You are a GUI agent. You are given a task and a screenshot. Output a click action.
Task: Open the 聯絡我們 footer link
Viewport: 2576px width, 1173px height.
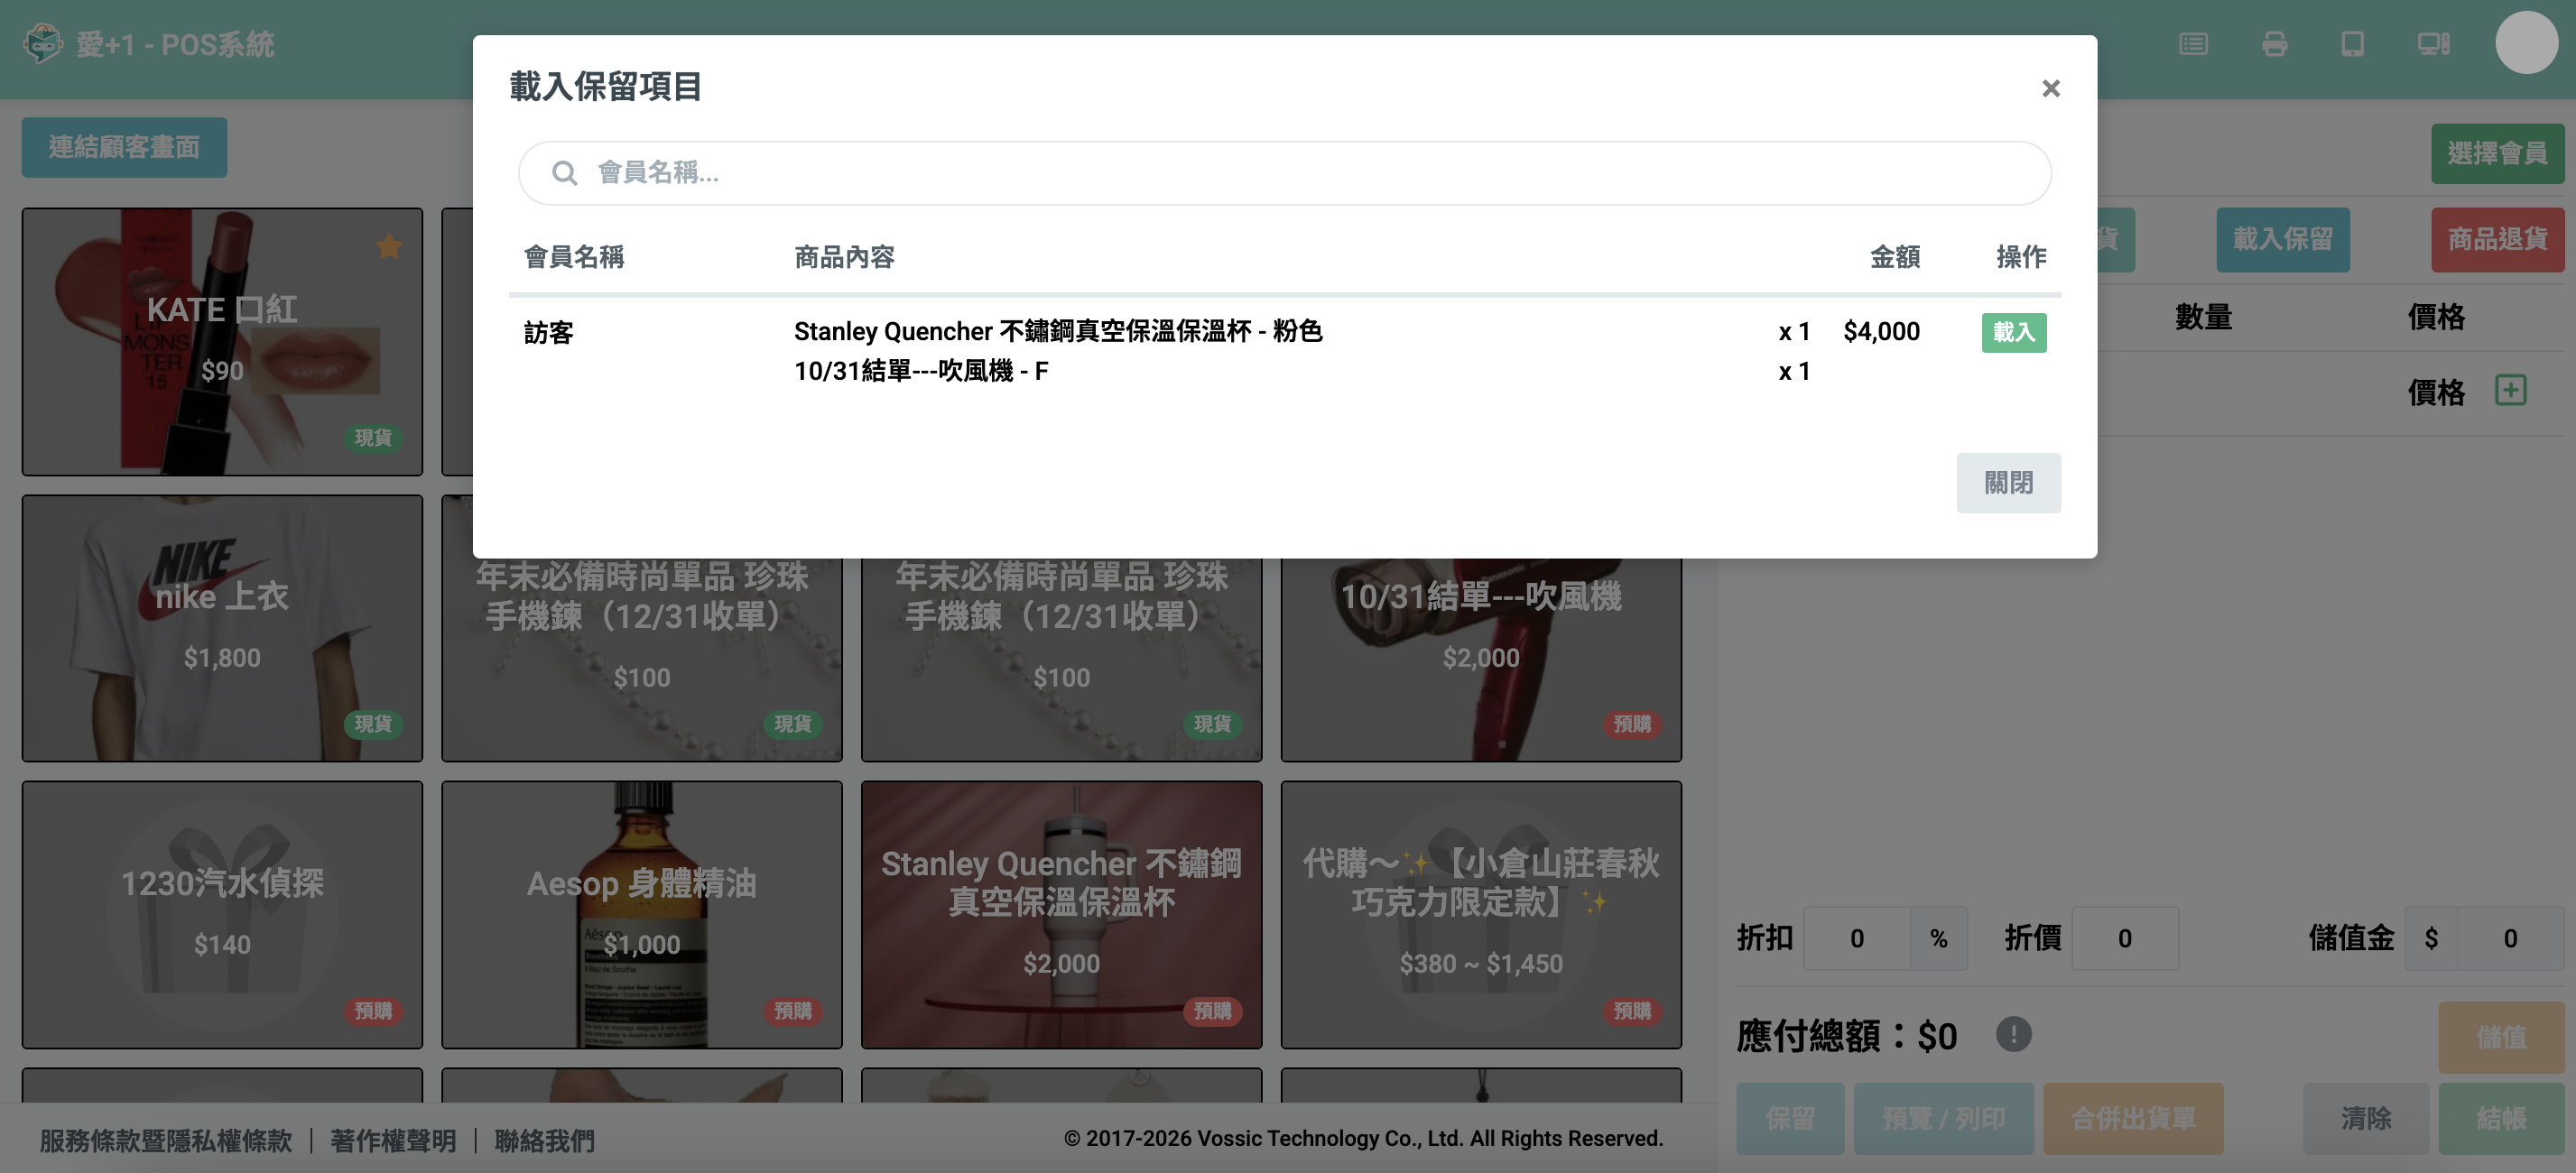coord(544,1140)
